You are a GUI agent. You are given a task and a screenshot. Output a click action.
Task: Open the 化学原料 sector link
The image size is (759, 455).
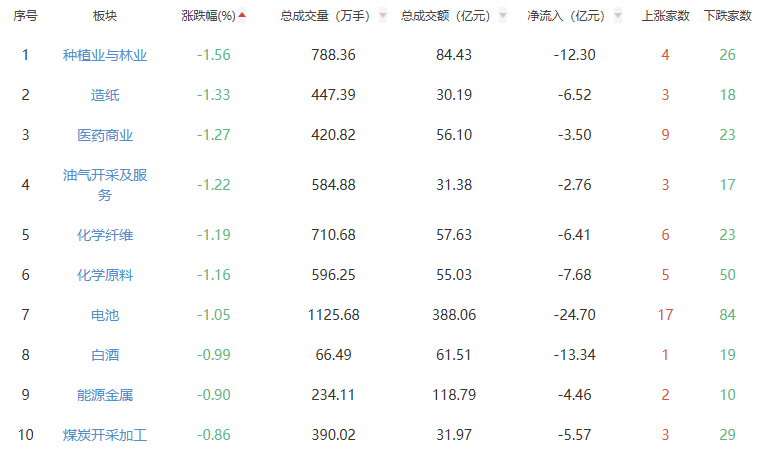[105, 275]
